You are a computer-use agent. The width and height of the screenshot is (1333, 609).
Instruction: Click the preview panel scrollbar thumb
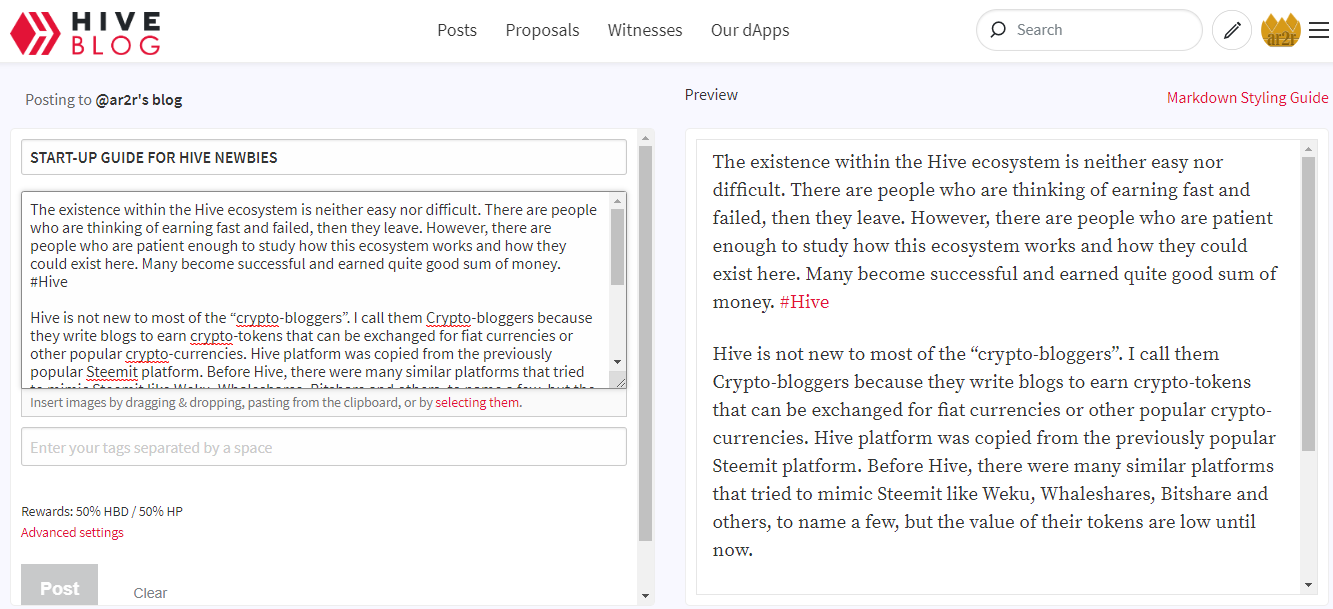(1309, 303)
